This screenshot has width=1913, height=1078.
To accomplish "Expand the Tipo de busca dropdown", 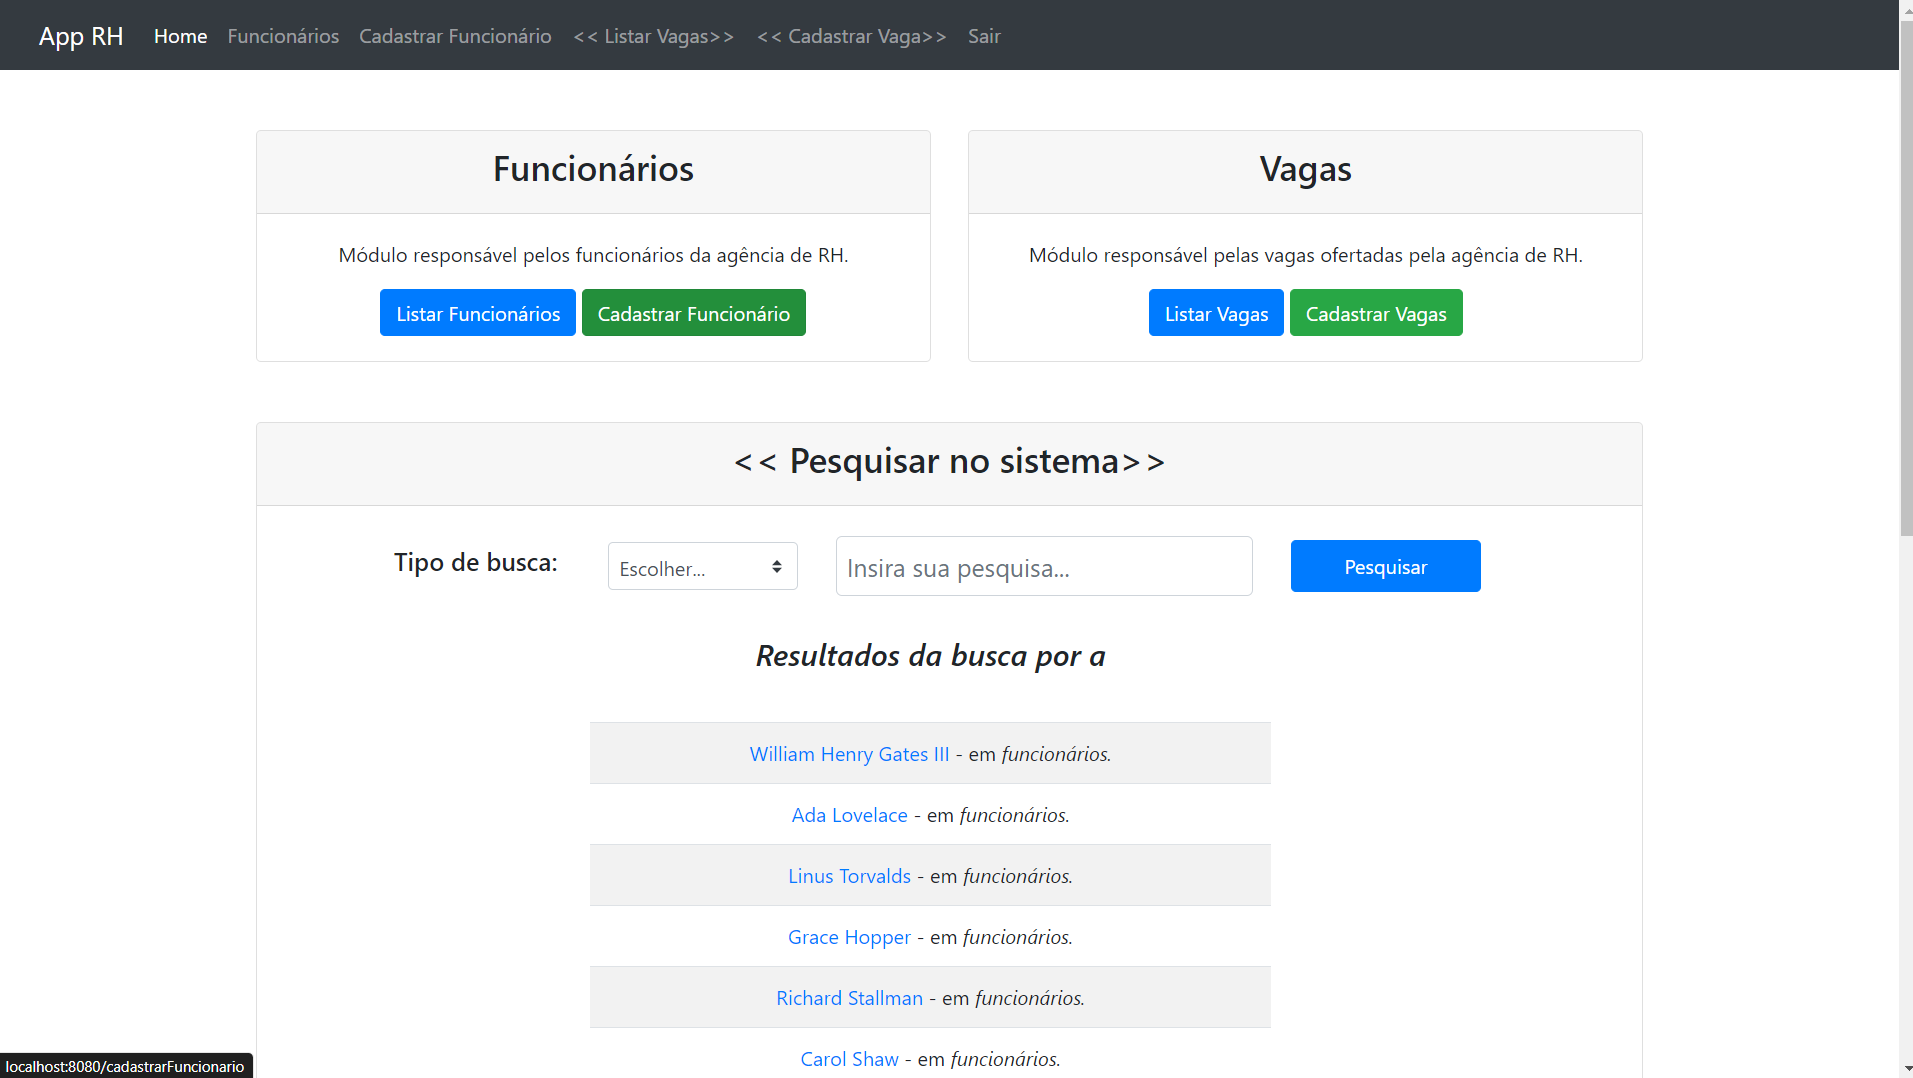I will pos(702,567).
